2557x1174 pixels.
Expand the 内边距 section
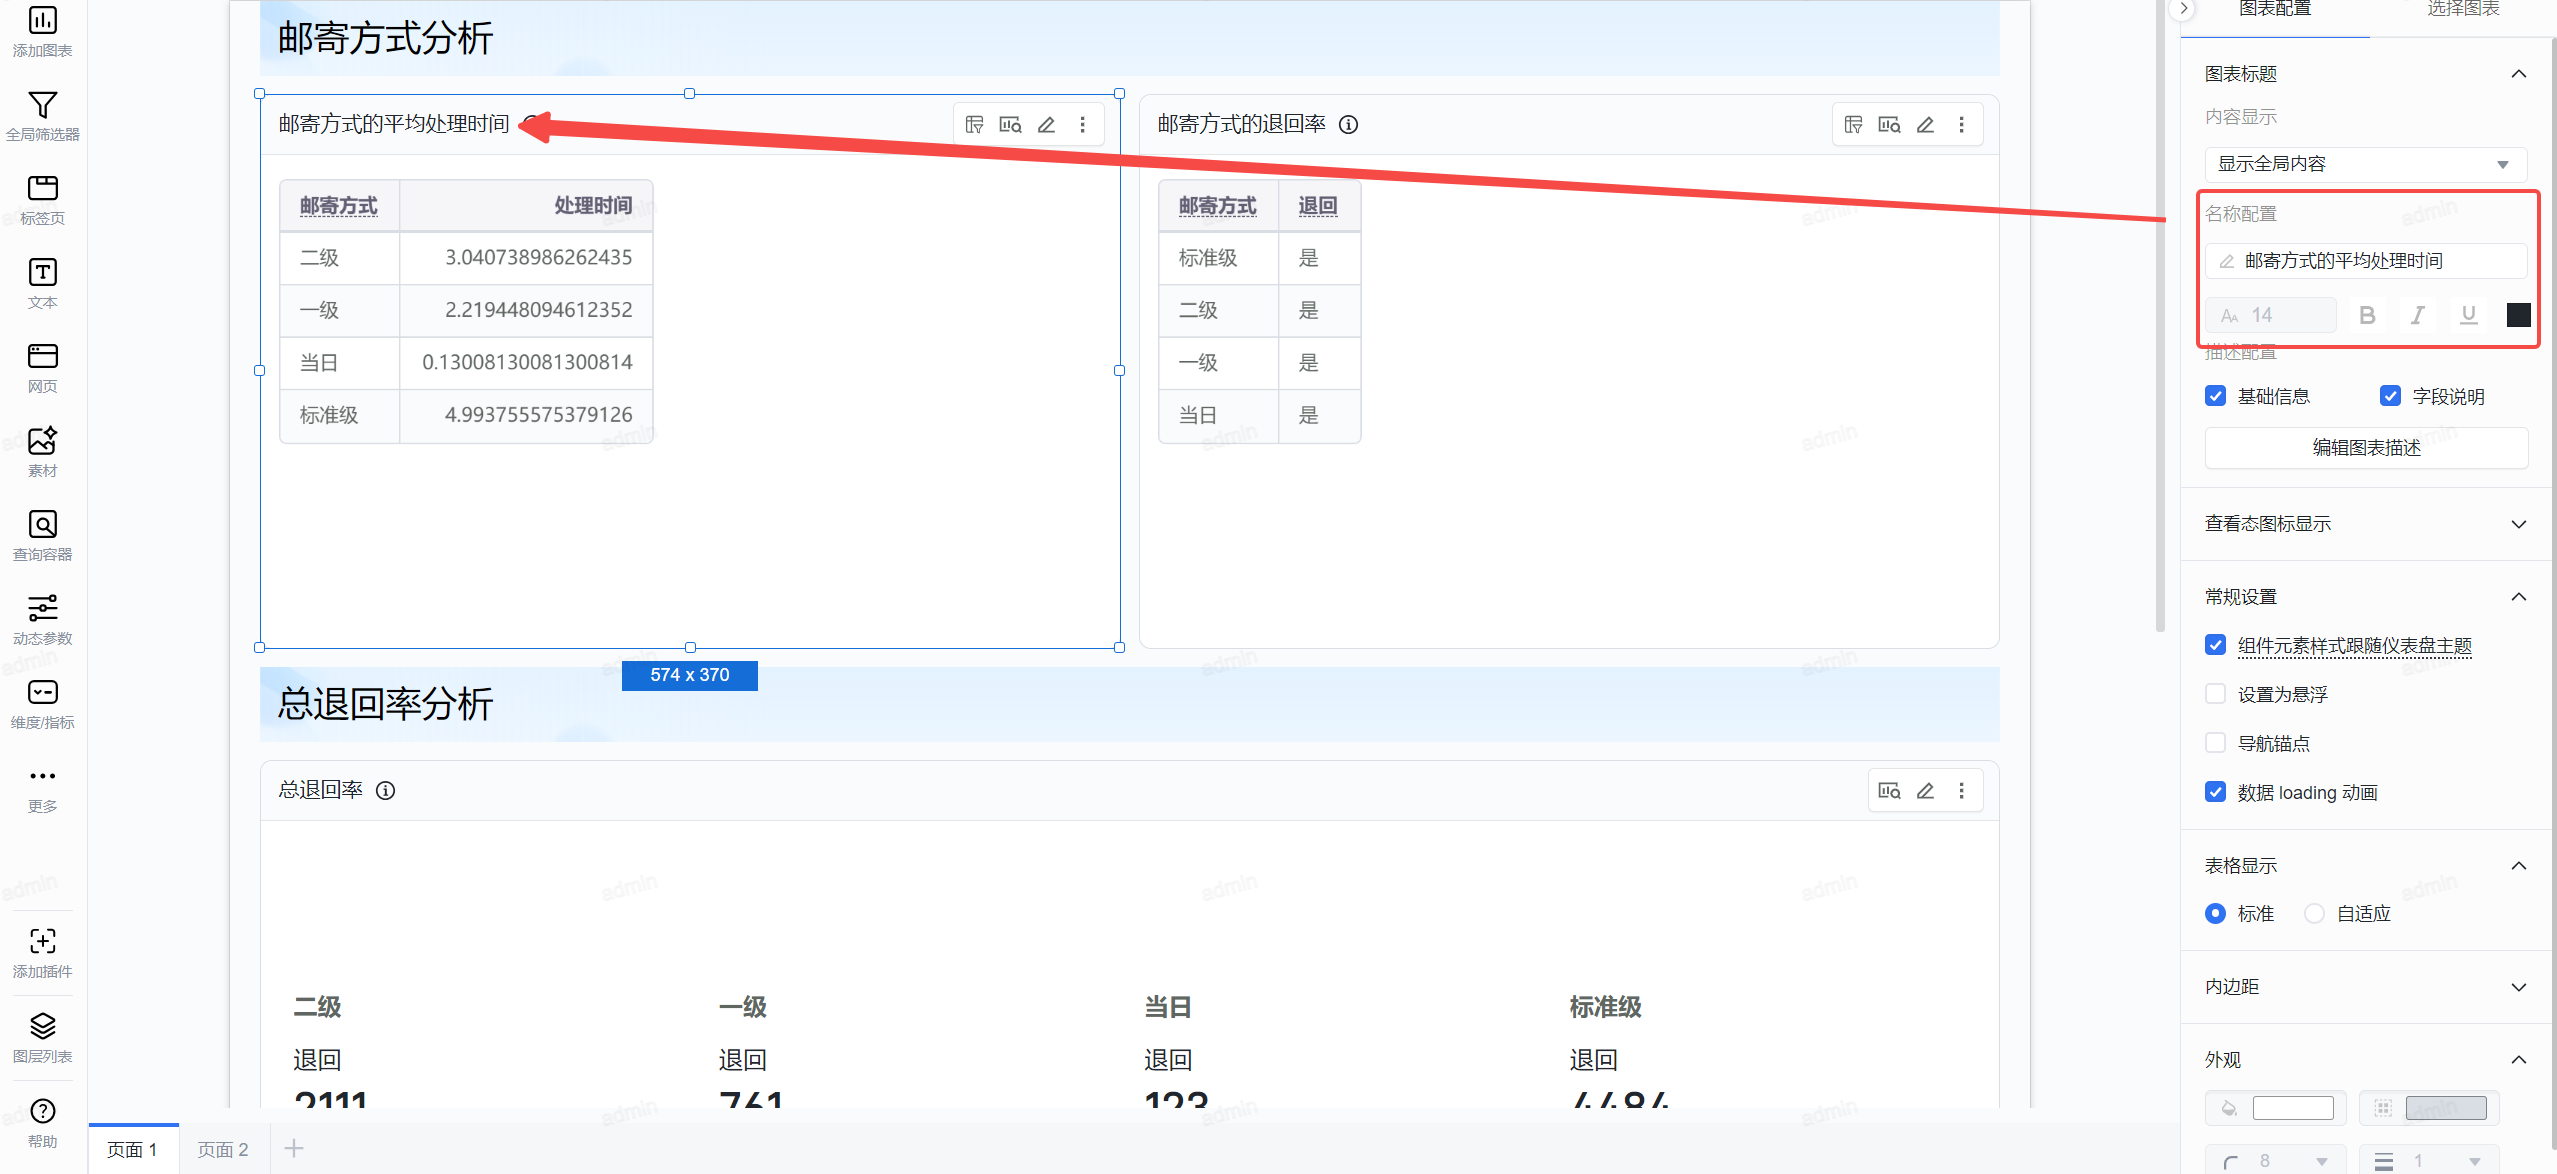coord(2518,987)
